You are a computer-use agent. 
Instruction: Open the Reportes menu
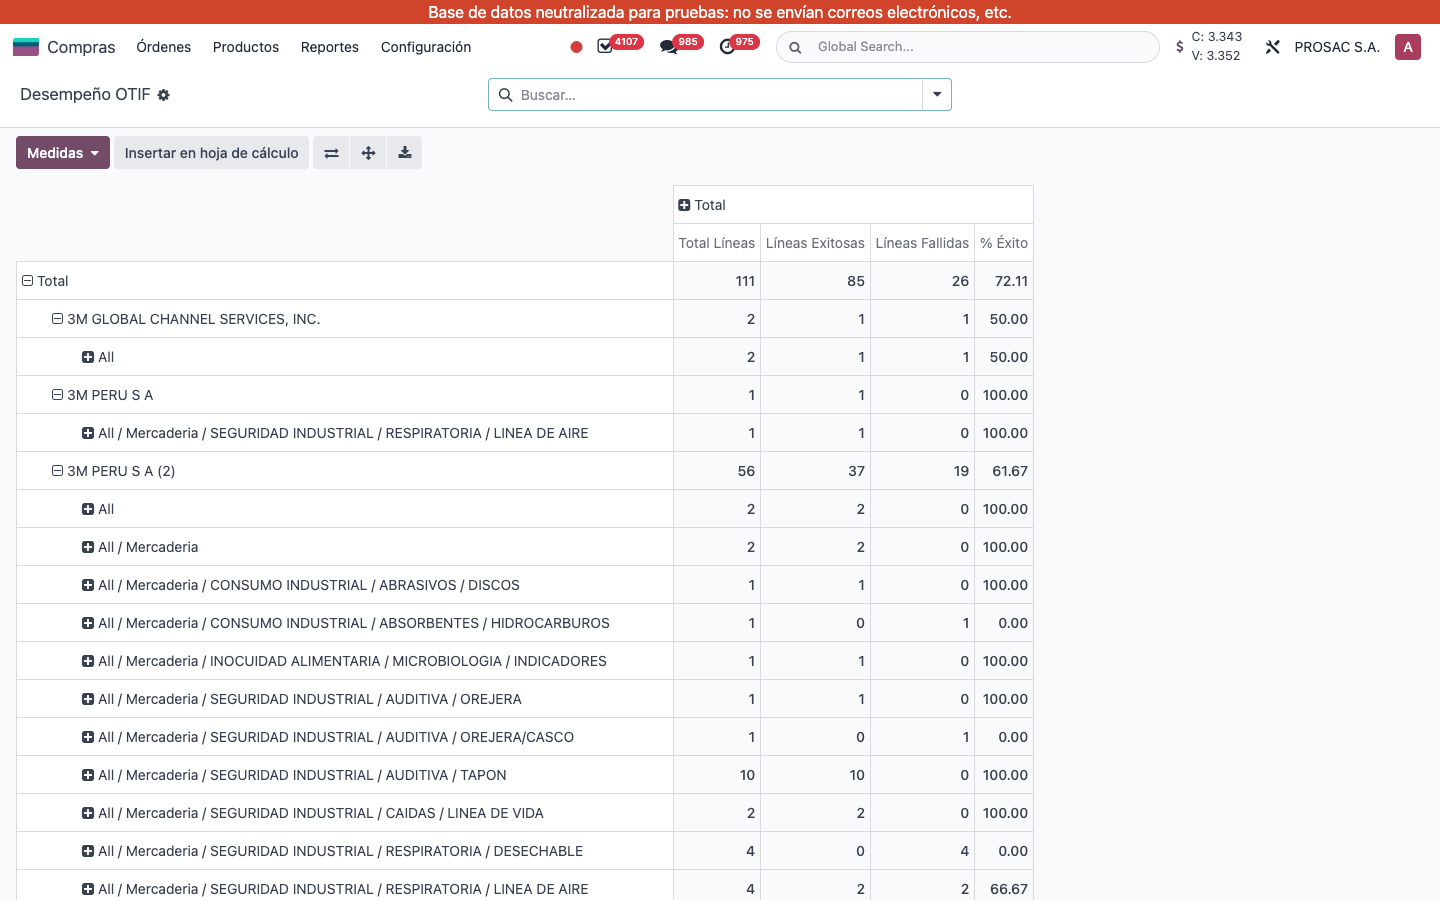330,47
